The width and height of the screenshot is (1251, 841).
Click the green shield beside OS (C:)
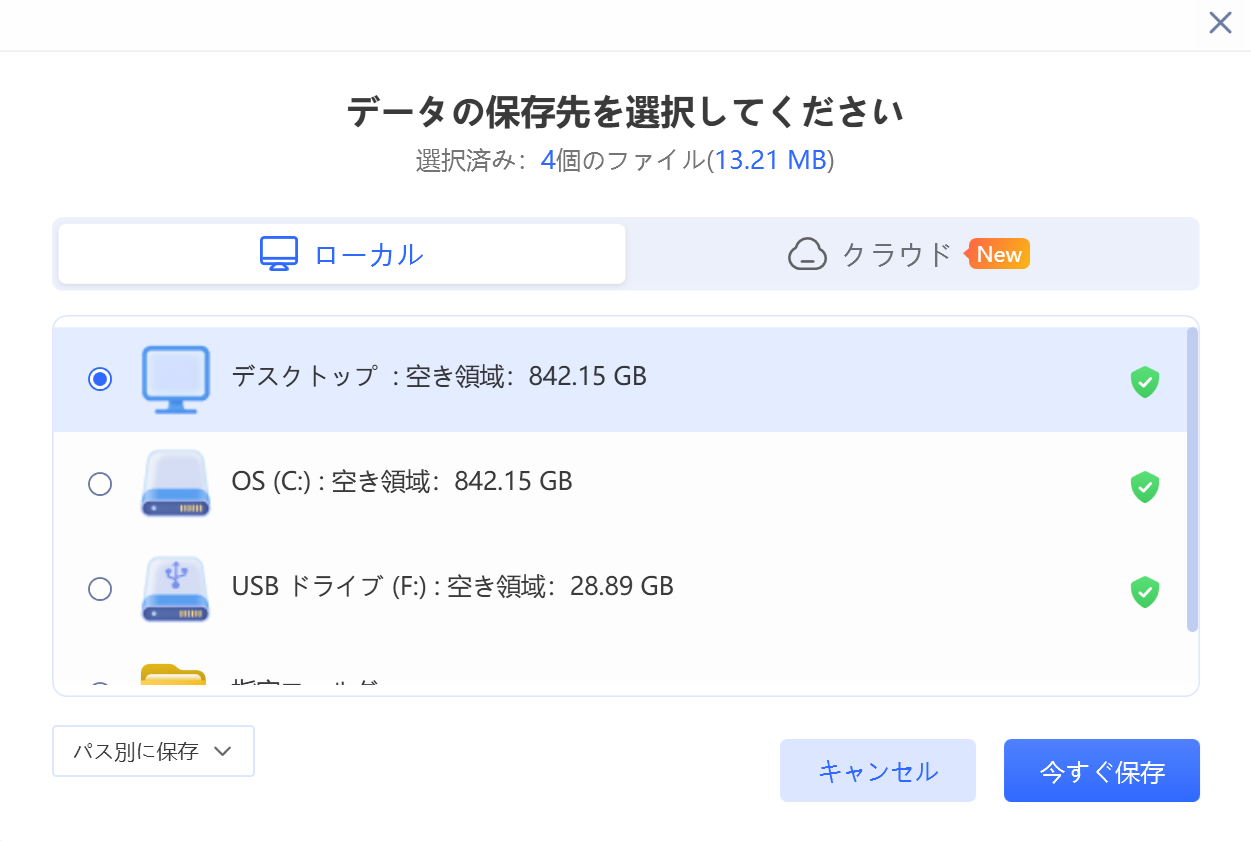pyautogui.click(x=1145, y=487)
